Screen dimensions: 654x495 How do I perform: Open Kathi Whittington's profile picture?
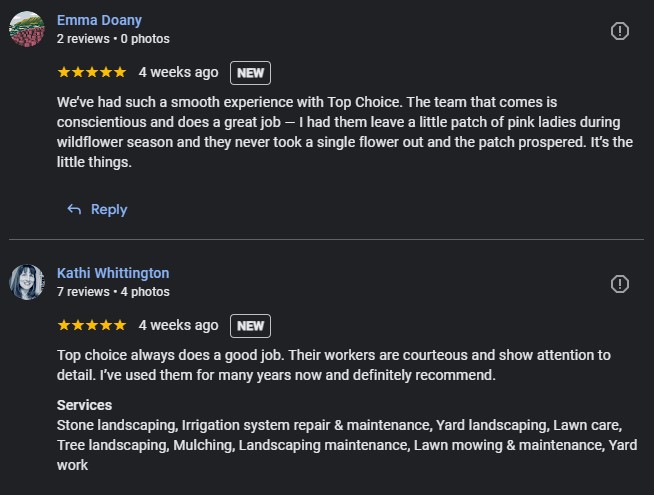pyautogui.click(x=27, y=282)
